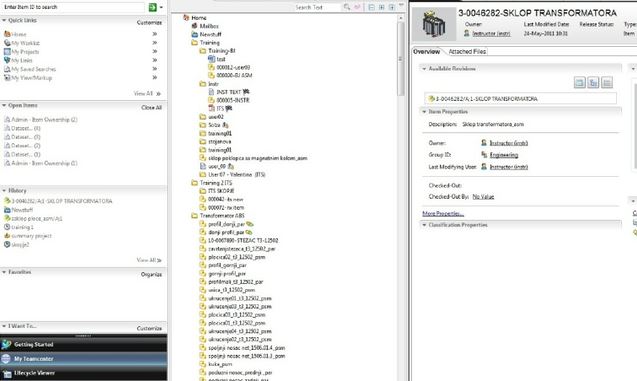Focus the Search Text field above tree

(x=317, y=7)
